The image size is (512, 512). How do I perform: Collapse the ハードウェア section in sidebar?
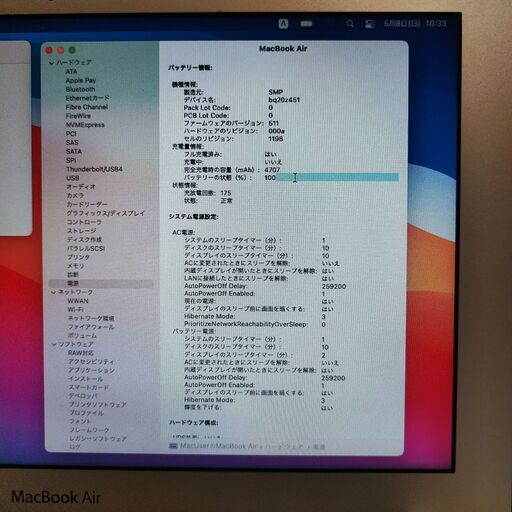pos(51,62)
